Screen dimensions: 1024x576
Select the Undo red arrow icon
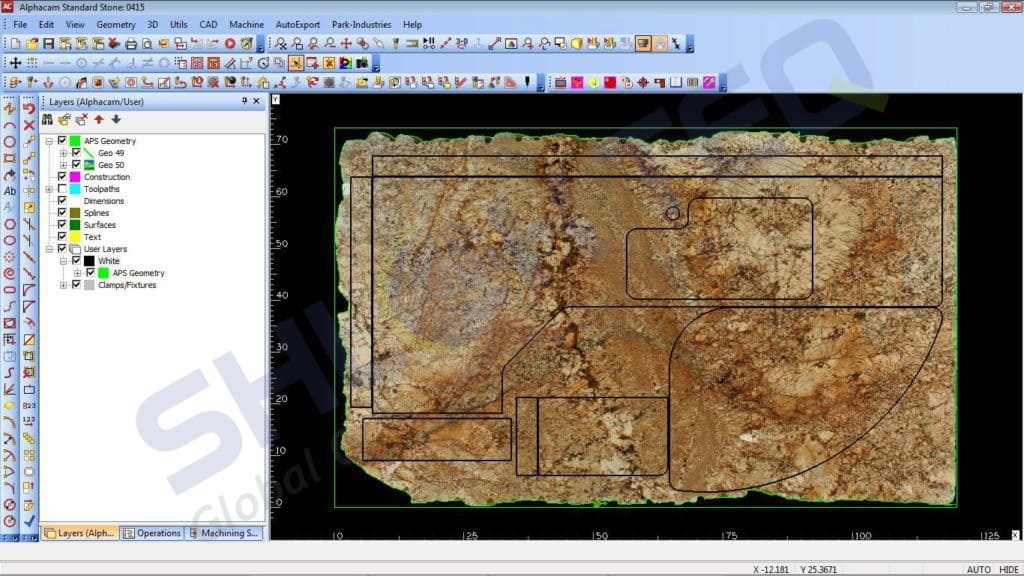pos(29,108)
